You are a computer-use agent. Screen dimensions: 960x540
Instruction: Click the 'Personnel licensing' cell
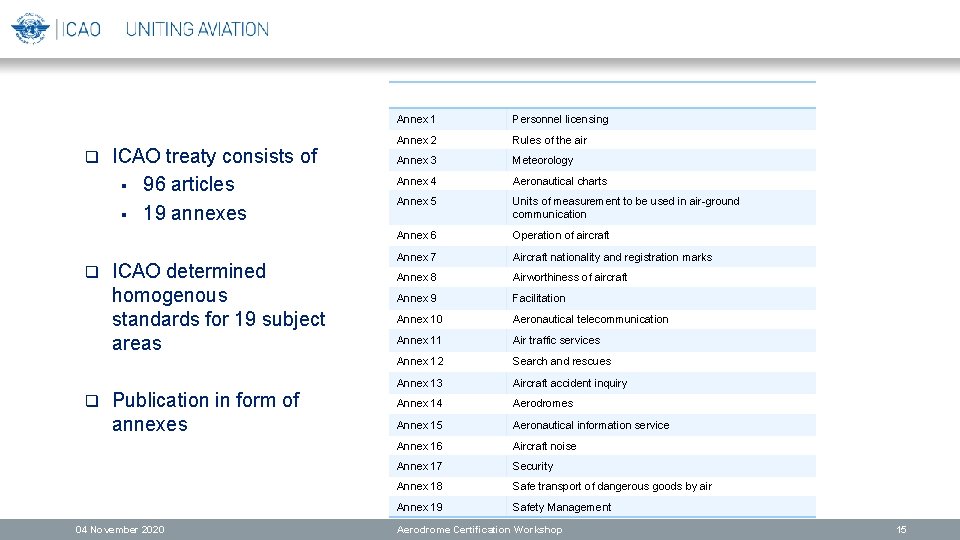click(x=661, y=119)
